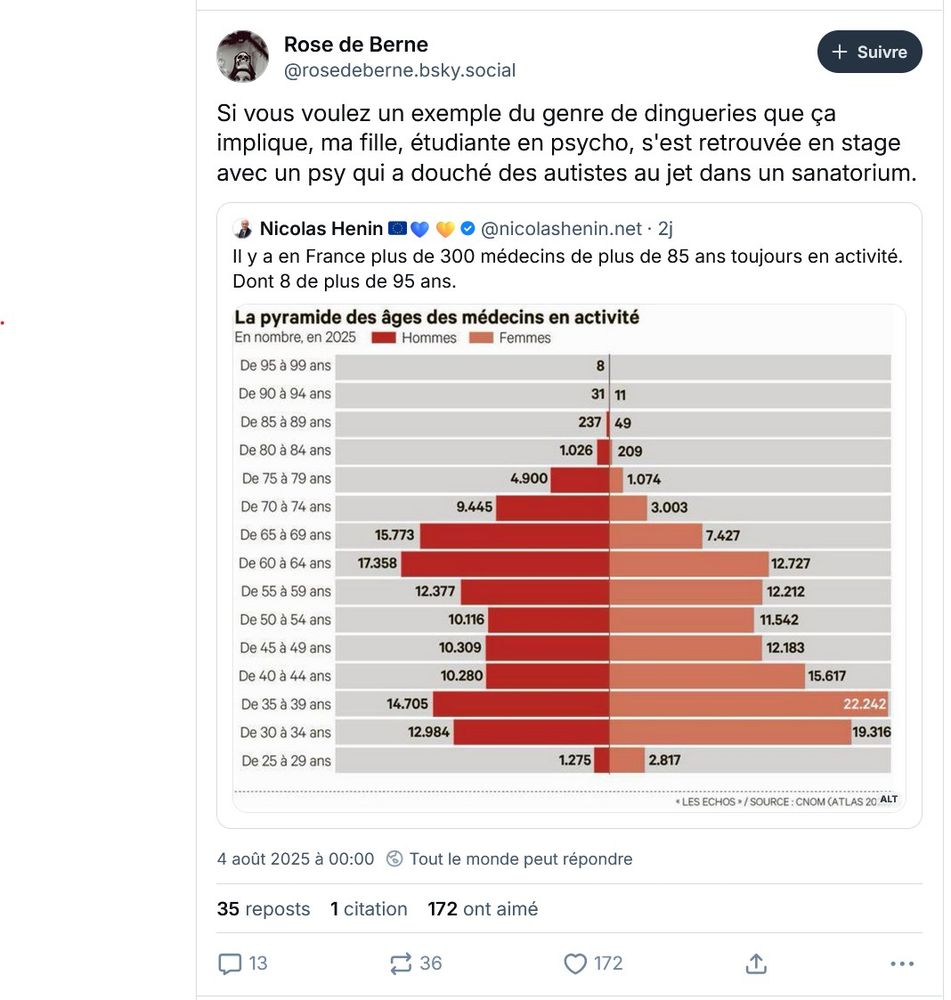The image size is (951, 1000).
Task: Open the three-dot more options icon
Action: [x=899, y=963]
